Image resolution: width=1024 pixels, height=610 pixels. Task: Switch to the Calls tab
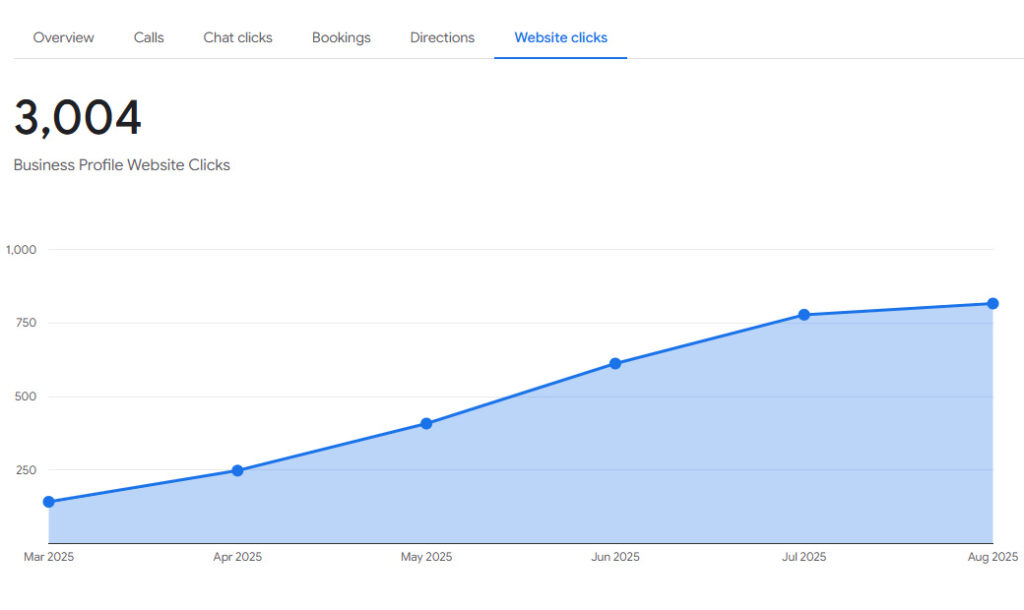[148, 37]
